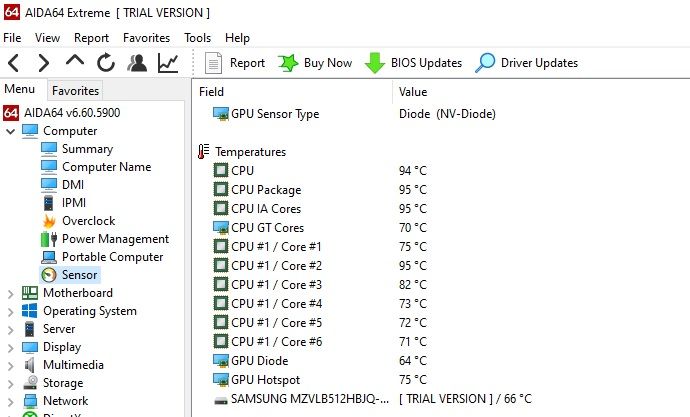This screenshot has height=417, width=690.
Task: Click the Operating System Windows logo icon
Action: [x=30, y=311]
